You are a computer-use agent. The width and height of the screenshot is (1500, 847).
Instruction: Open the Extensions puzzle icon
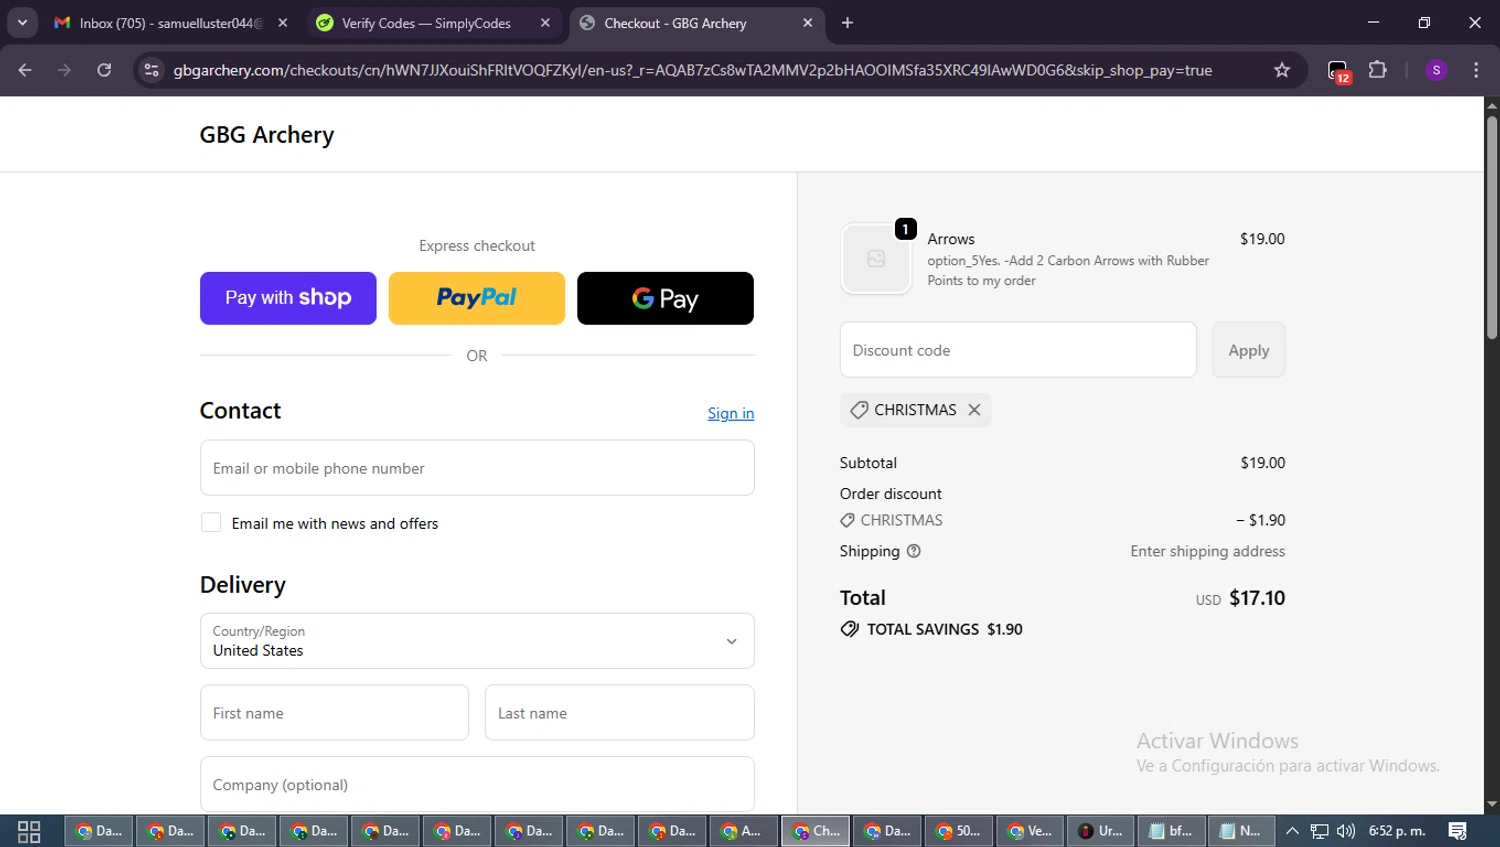[x=1378, y=70]
